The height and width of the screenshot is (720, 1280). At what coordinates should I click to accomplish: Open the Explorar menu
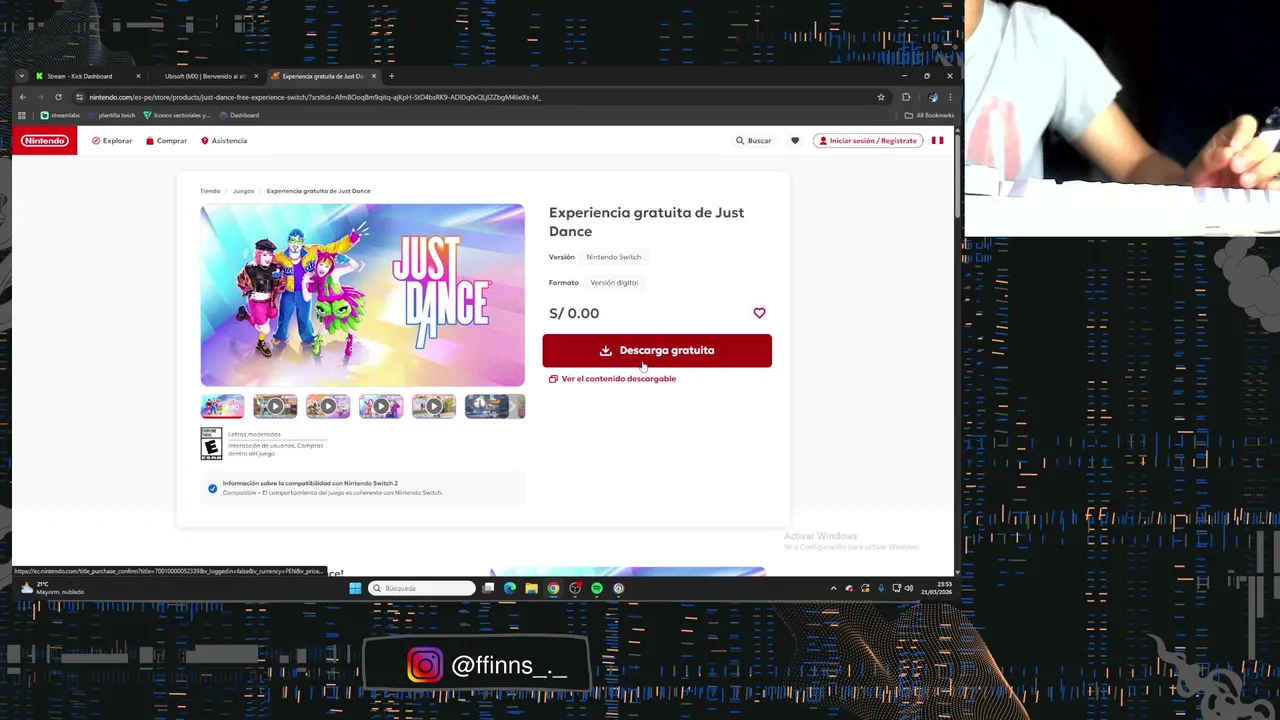112,141
